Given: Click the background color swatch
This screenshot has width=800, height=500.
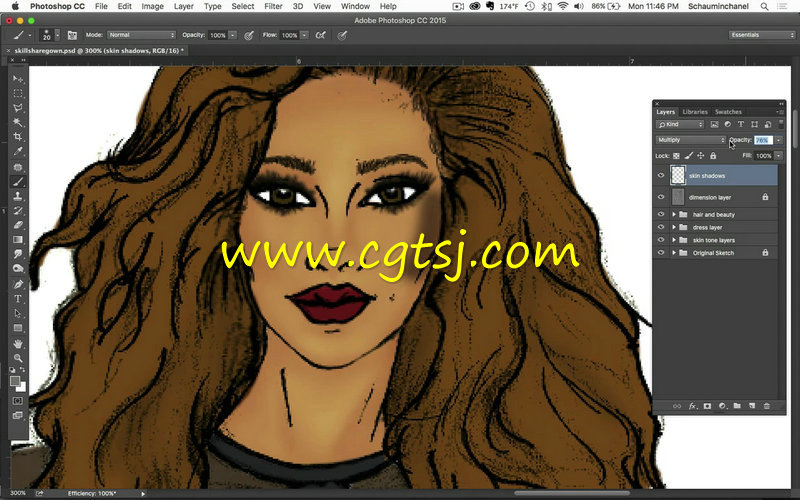Looking at the screenshot, I should pyautogui.click(x=21, y=387).
